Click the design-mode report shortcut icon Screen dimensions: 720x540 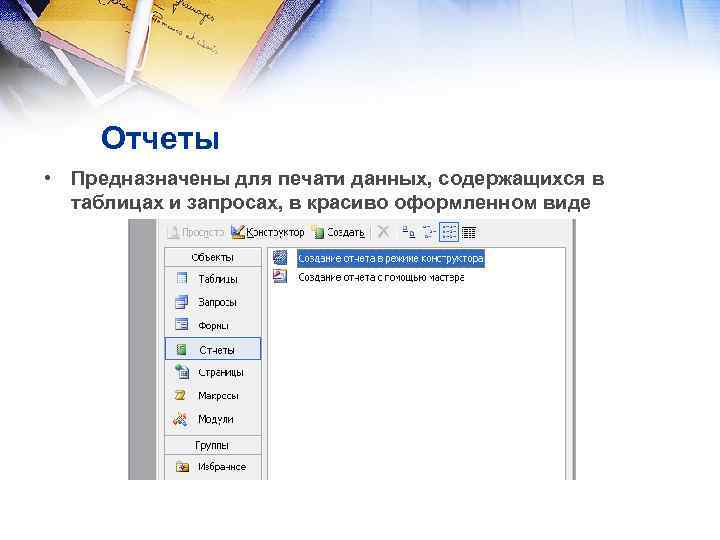pyautogui.click(x=280, y=257)
